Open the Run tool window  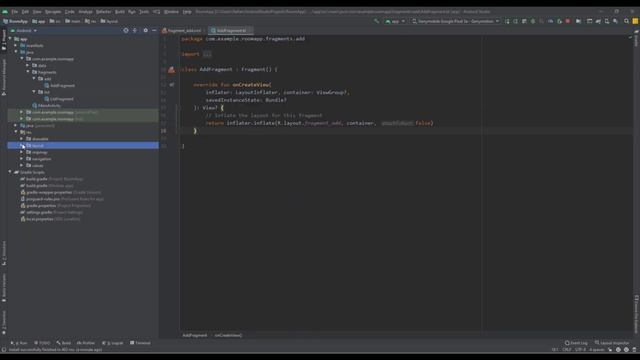19,343
